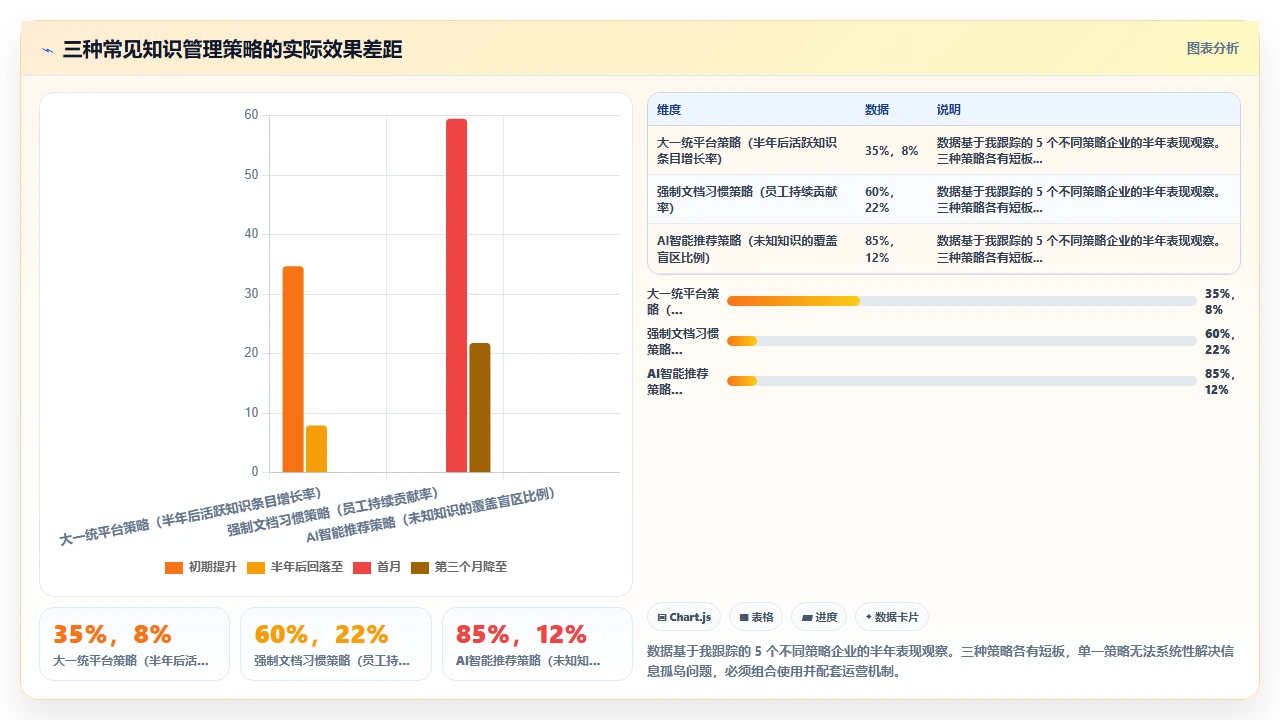Select the 进度 tag button
Image resolution: width=1280 pixels, height=720 pixels.
(819, 617)
